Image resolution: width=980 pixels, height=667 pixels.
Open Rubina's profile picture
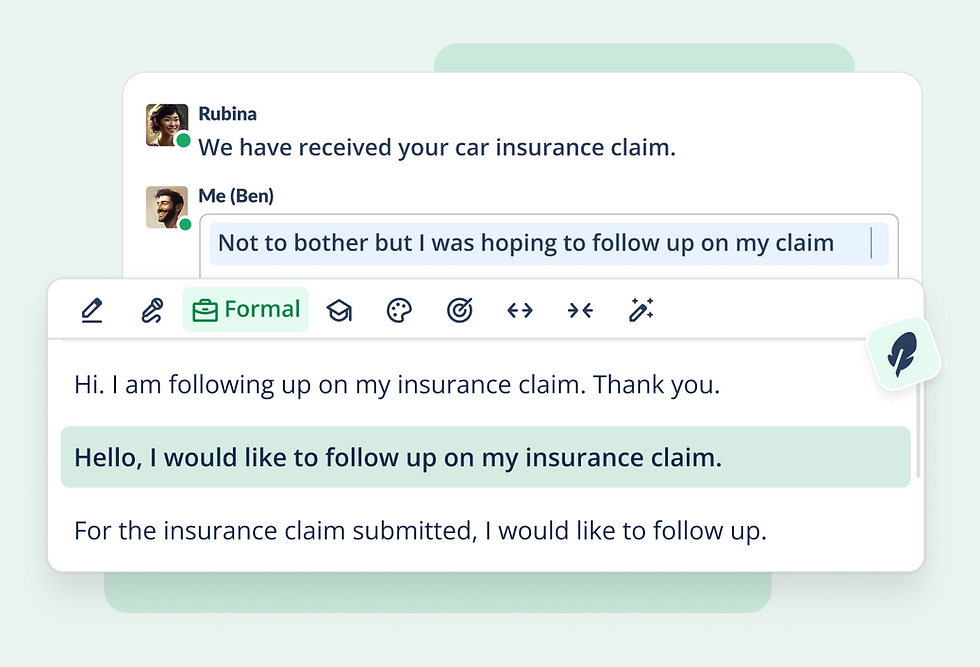(x=166, y=125)
